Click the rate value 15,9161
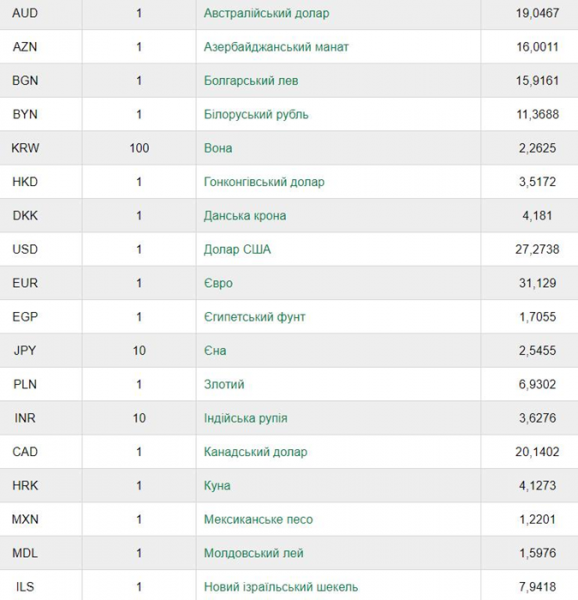578x600 pixels. pos(537,81)
